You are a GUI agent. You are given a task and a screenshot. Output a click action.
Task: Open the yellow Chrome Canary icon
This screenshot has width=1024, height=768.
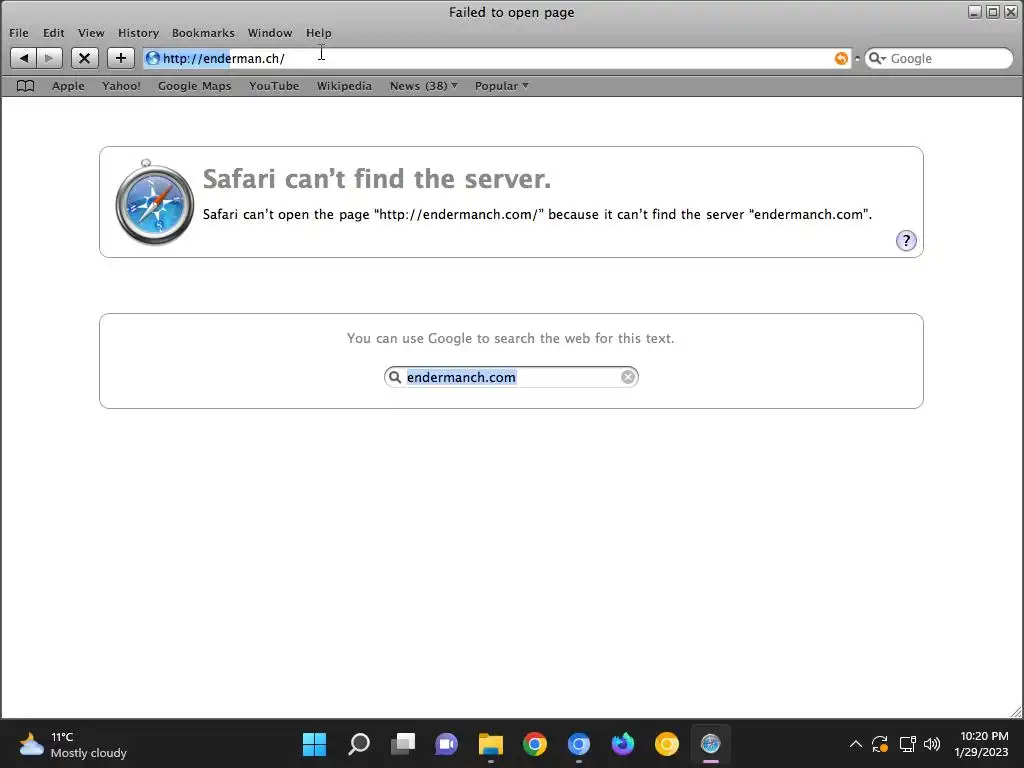[x=667, y=744]
